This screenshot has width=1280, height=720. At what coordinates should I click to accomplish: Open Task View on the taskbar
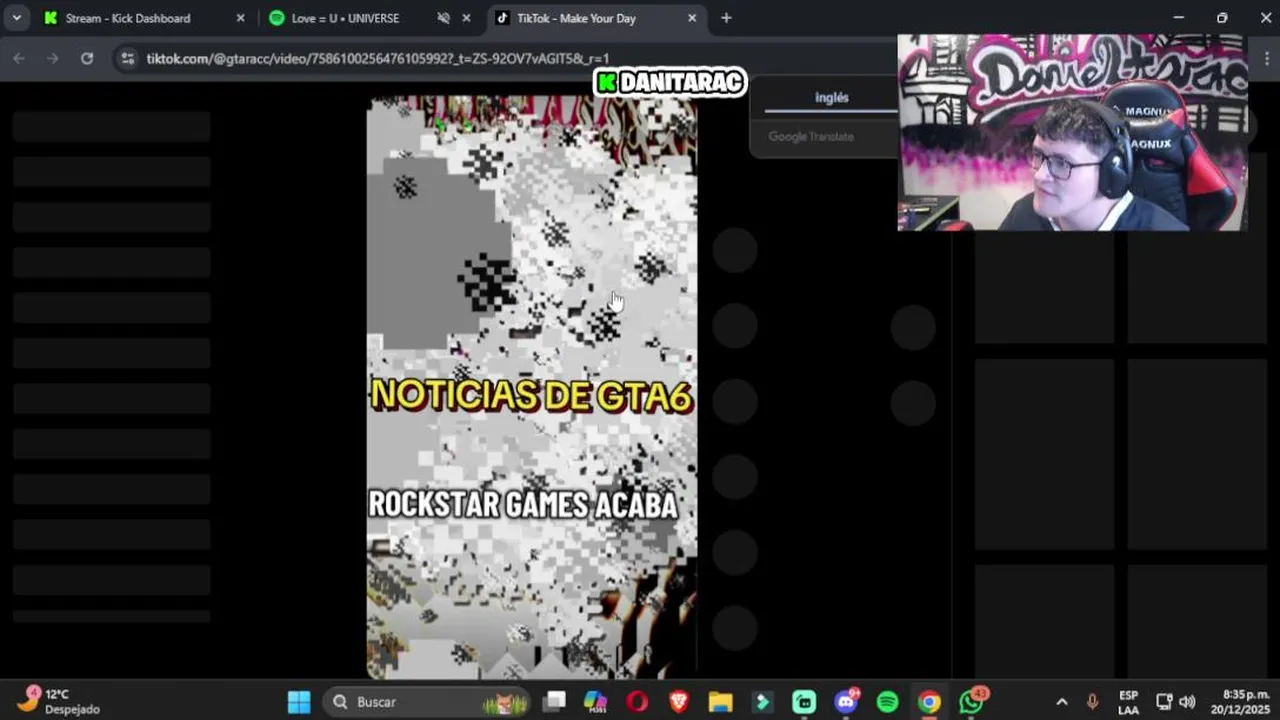[555, 702]
